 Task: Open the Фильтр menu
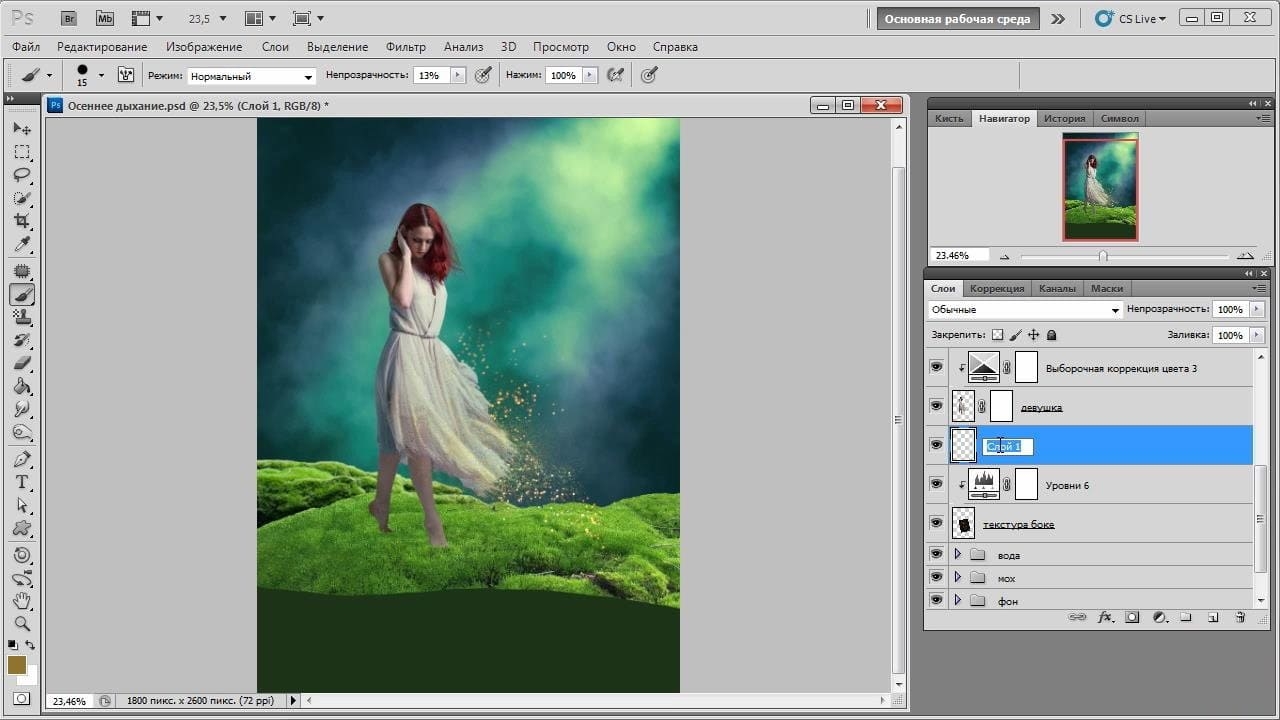[405, 47]
